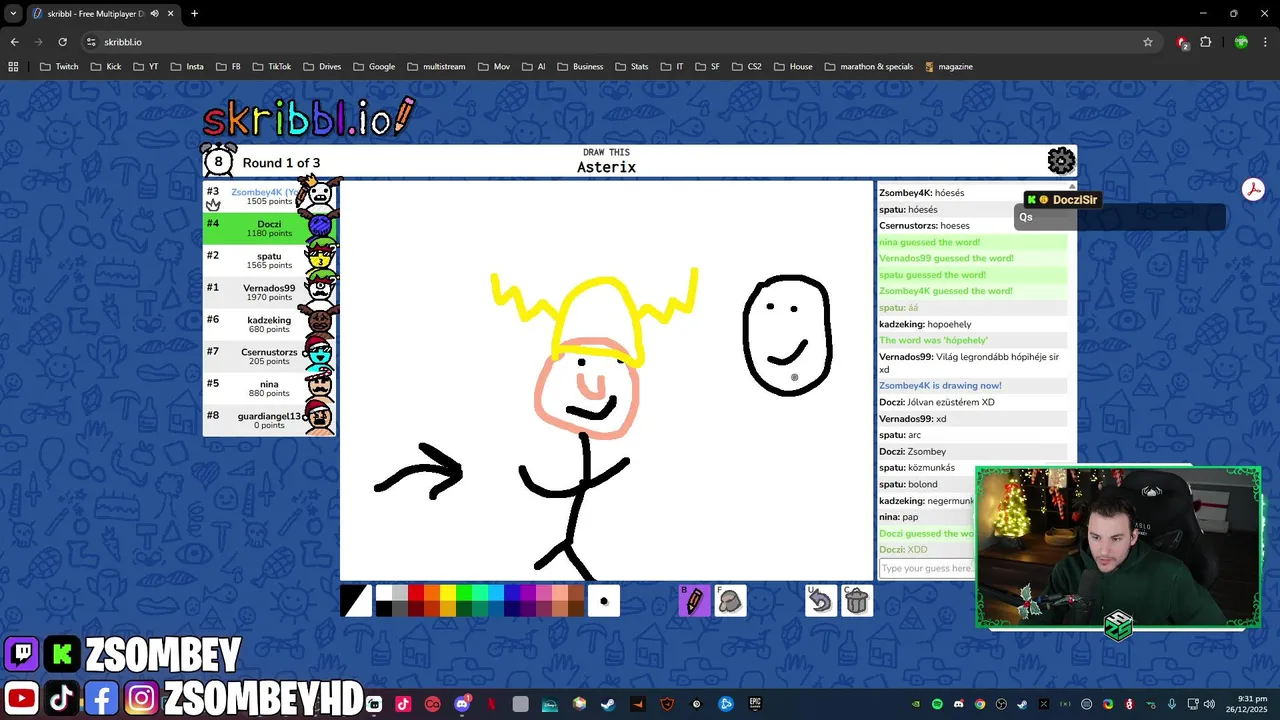Open the Chrome apps grid shortcut

point(13,67)
